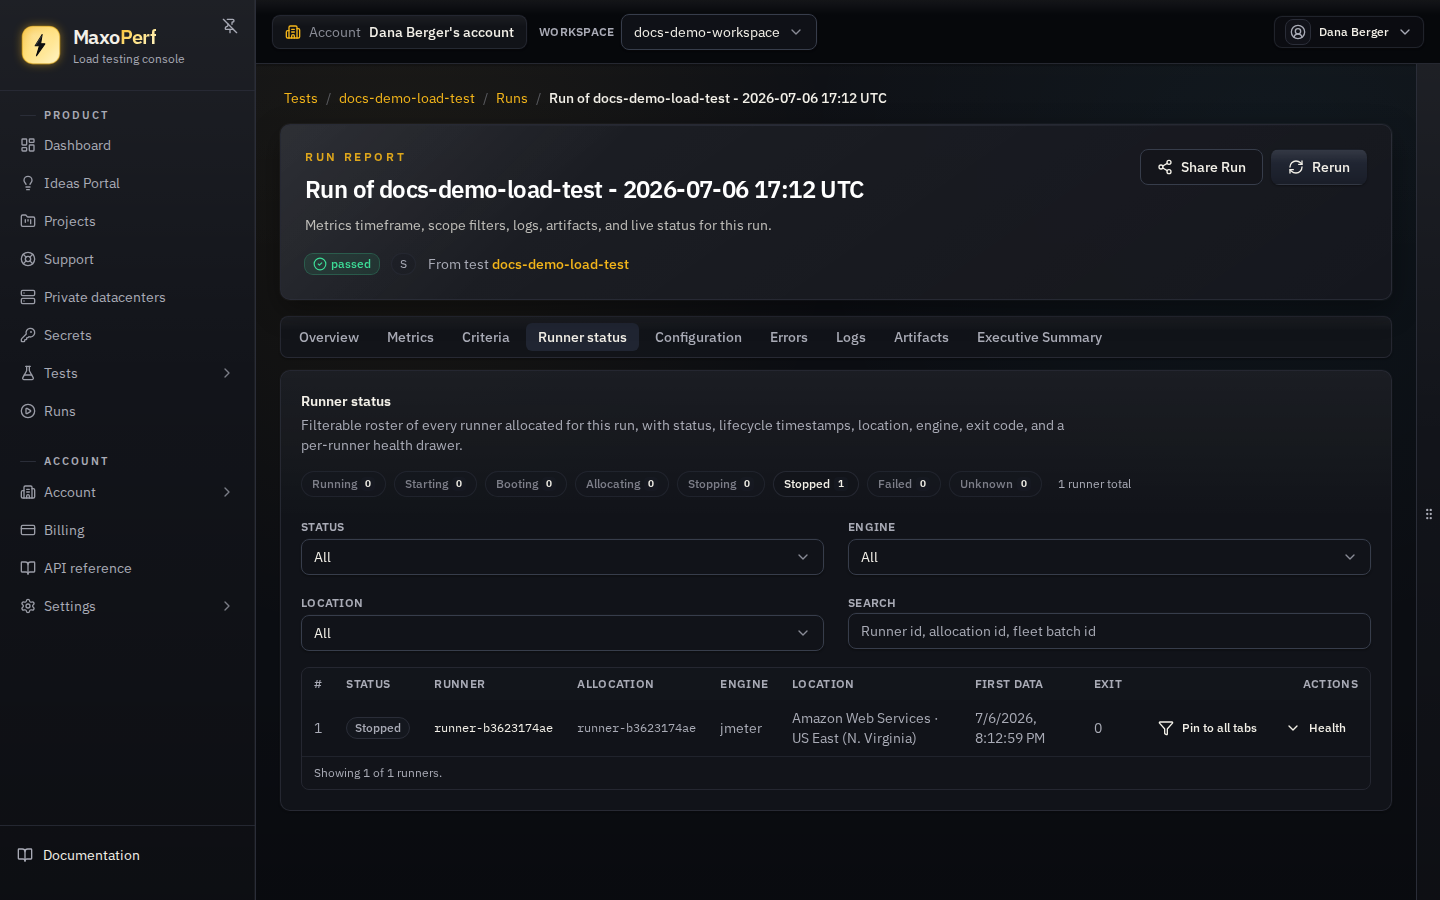Click the Secrets key icon
1440x900 pixels.
28,335
